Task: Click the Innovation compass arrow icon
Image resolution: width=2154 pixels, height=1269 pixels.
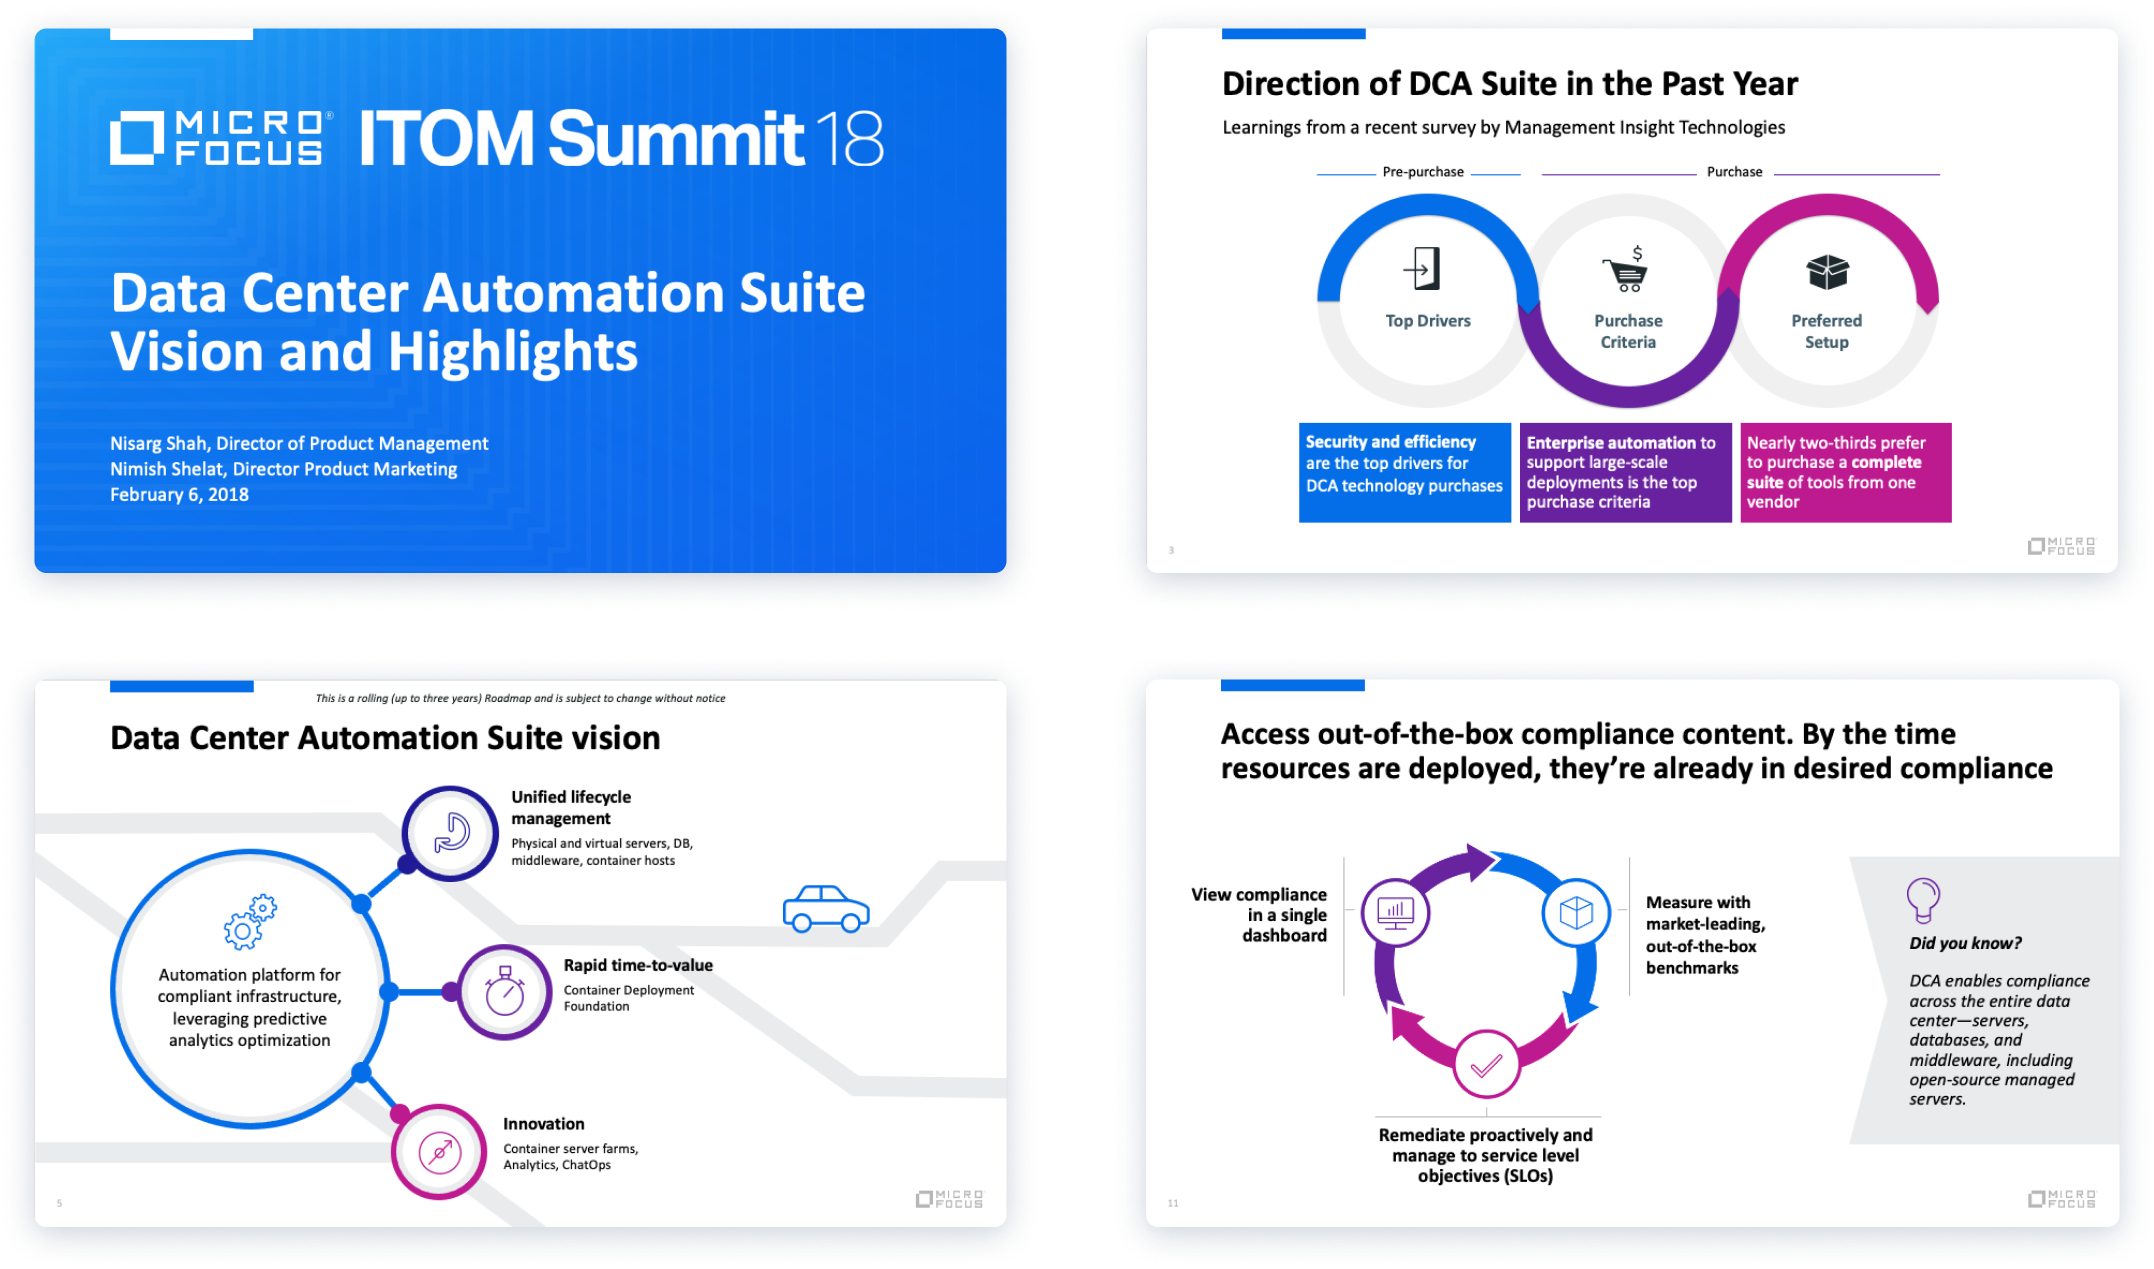Action: [x=440, y=1152]
